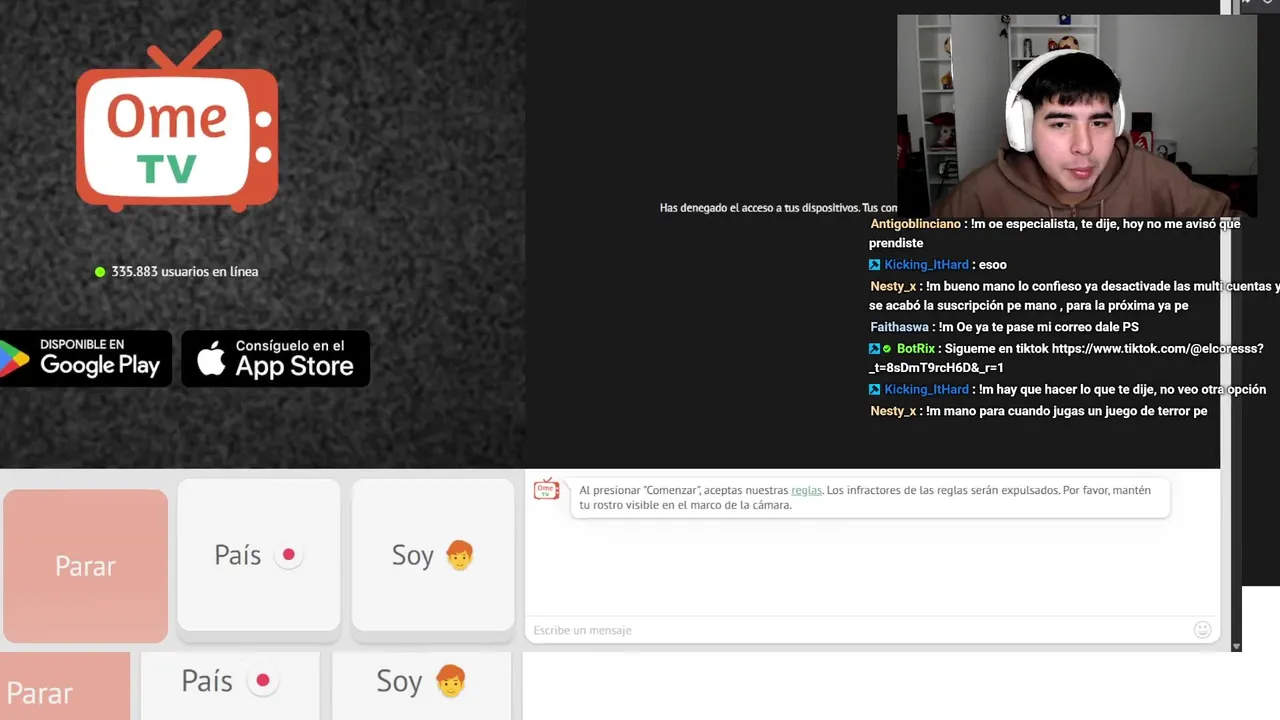Screen dimensions: 1280x720
Task: Open the emoji picker smiley icon
Action: (x=1203, y=630)
